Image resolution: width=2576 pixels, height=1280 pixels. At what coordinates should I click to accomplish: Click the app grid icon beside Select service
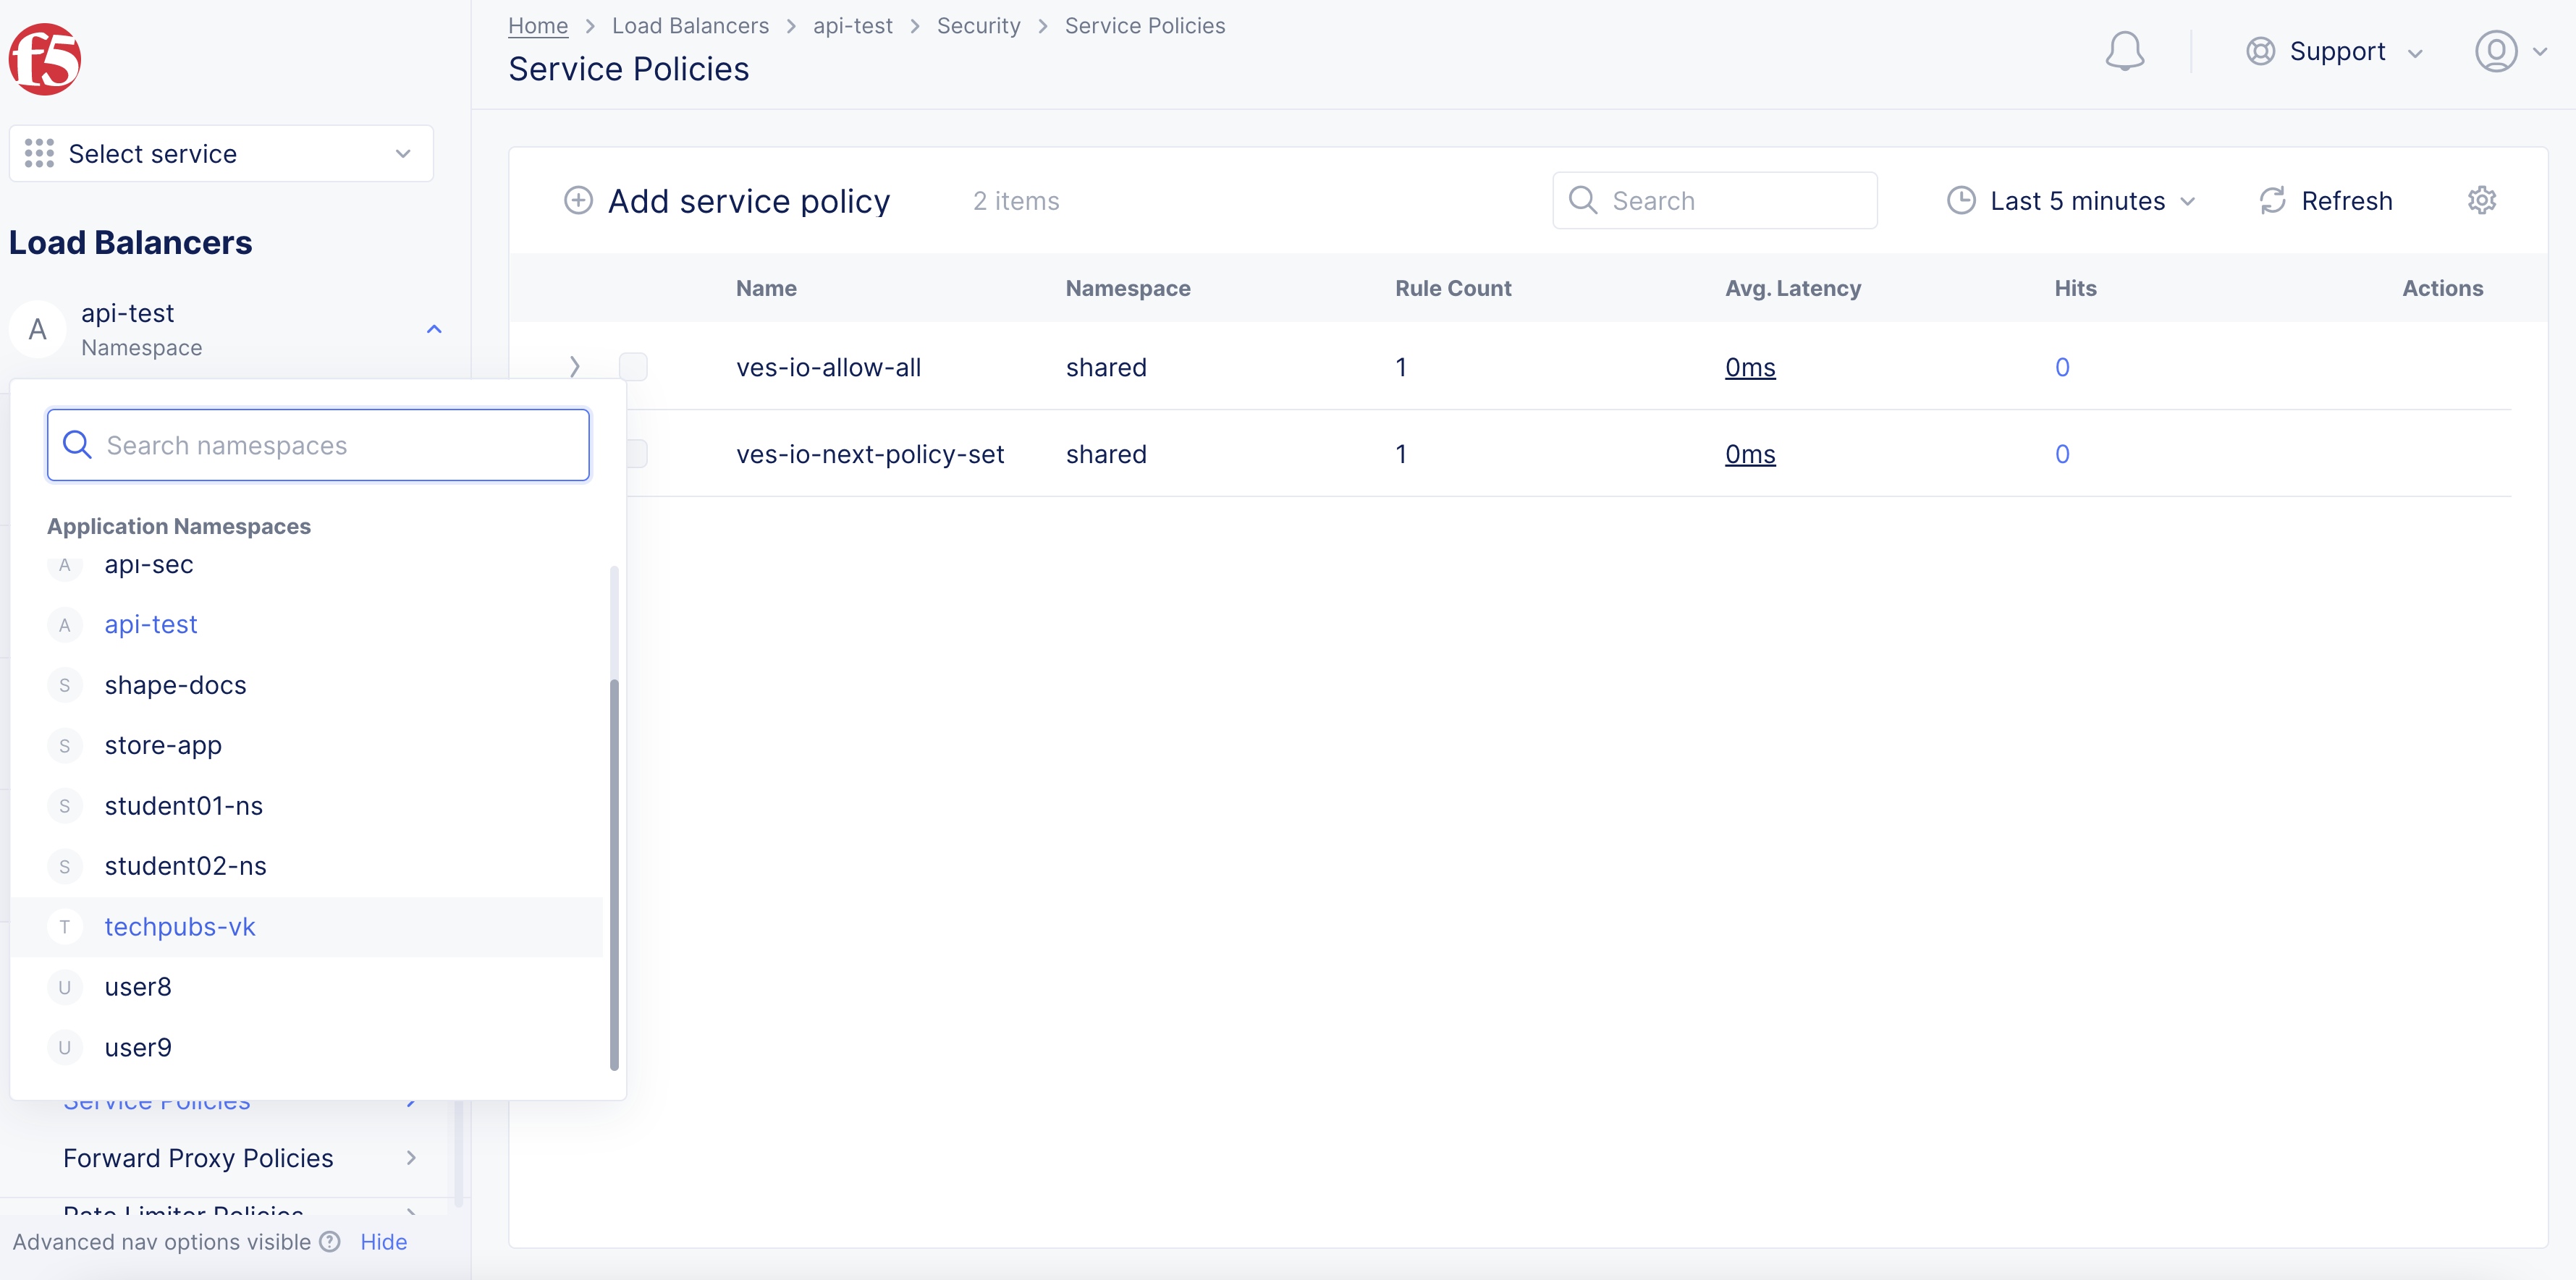[x=38, y=153]
